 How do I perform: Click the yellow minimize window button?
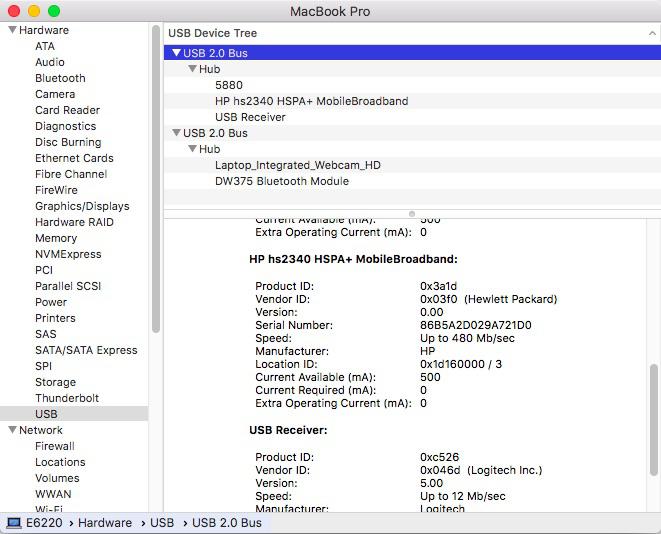pyautogui.click(x=34, y=11)
